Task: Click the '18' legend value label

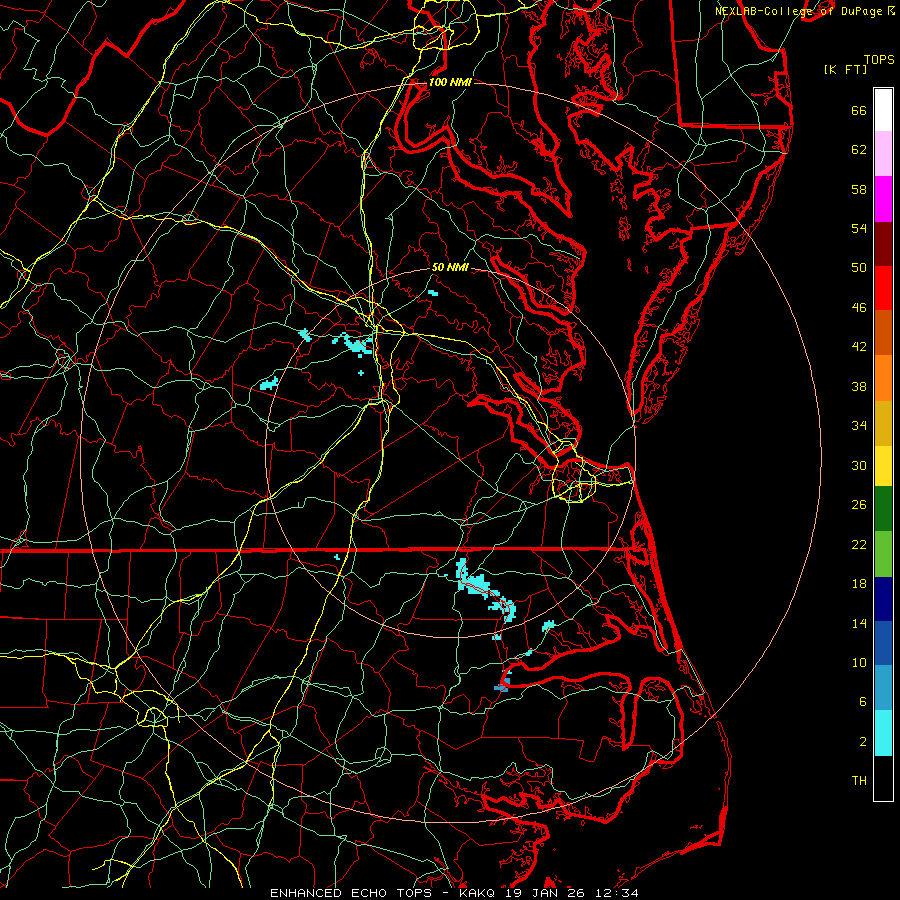Action: coord(859,584)
